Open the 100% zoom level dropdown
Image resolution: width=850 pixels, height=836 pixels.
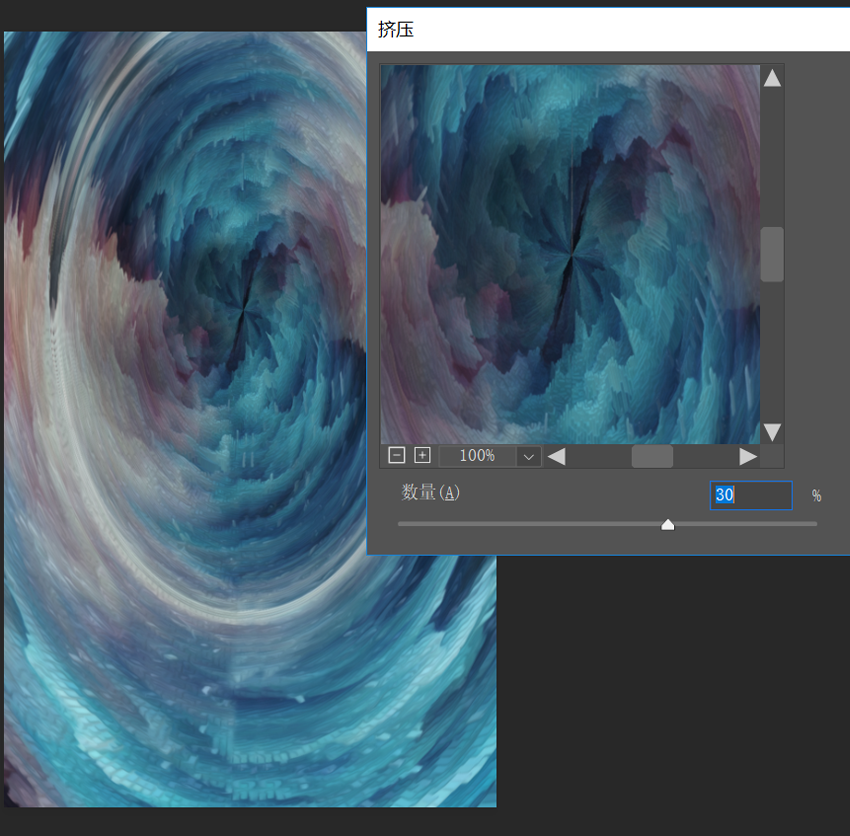(x=529, y=456)
